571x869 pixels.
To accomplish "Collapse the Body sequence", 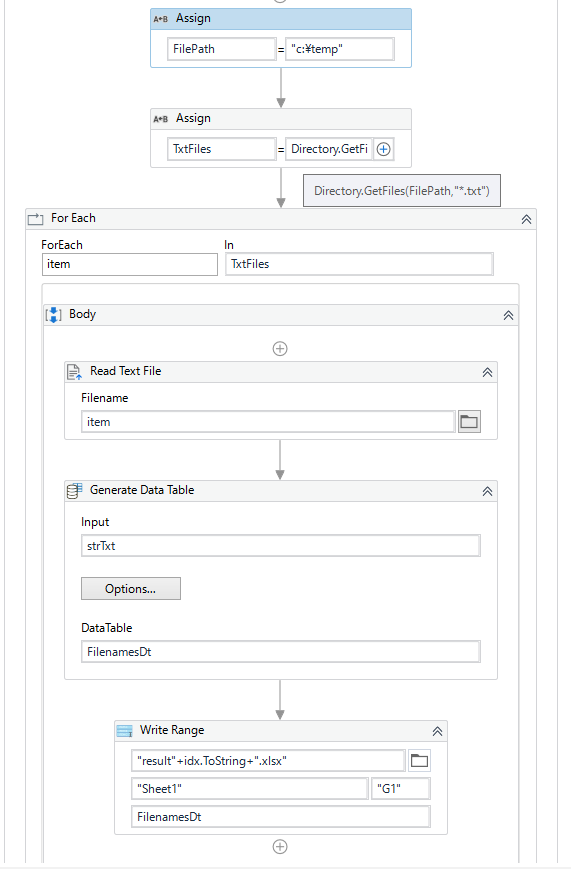I will [x=508, y=315].
